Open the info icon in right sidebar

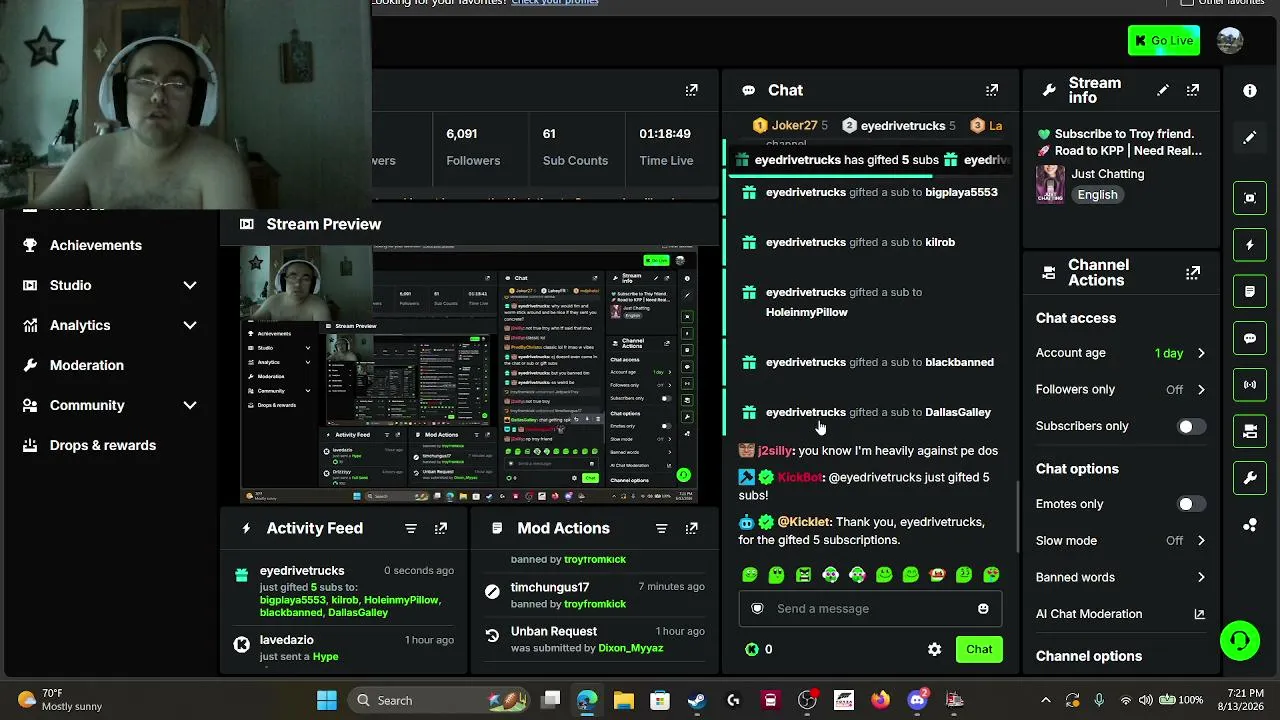[x=1250, y=91]
